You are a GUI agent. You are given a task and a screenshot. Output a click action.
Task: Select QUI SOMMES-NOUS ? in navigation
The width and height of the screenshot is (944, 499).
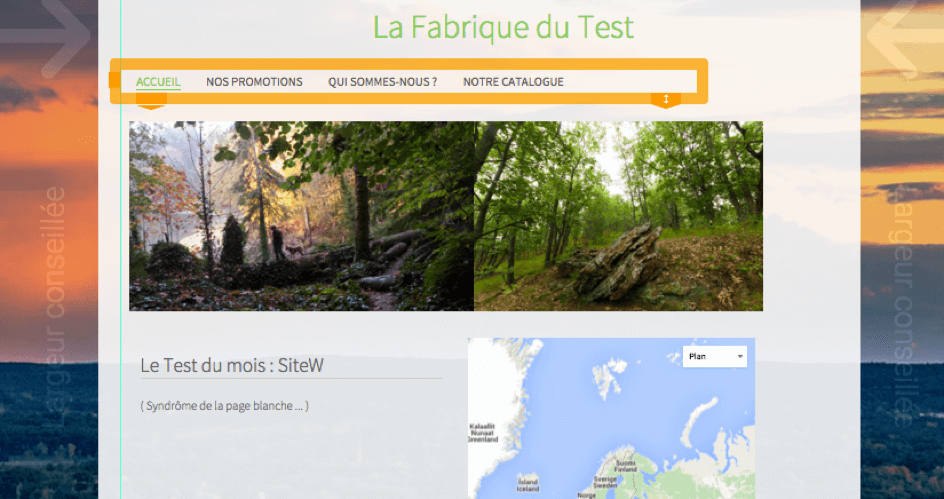click(x=382, y=82)
